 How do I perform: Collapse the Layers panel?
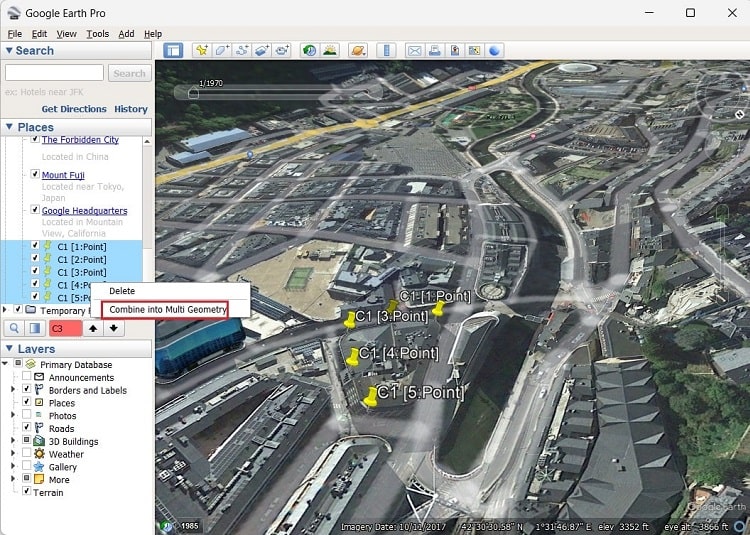pos(9,349)
